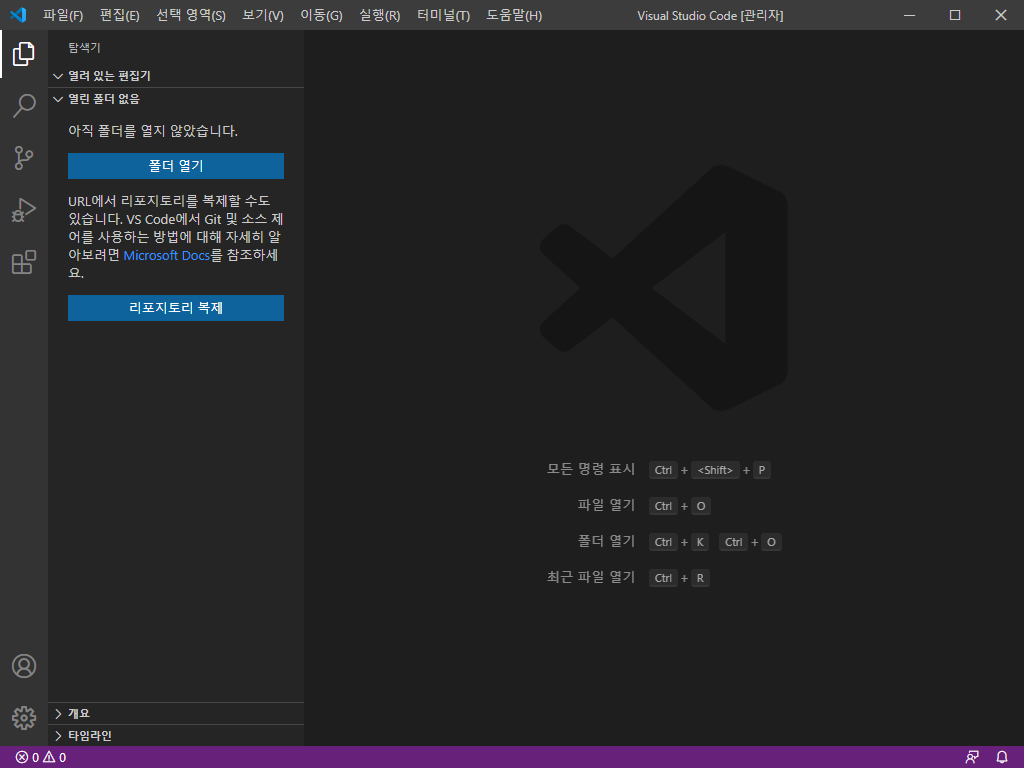The width and height of the screenshot is (1024, 768).
Task: Expand the 개요 section
Action: pyautogui.click(x=176, y=713)
